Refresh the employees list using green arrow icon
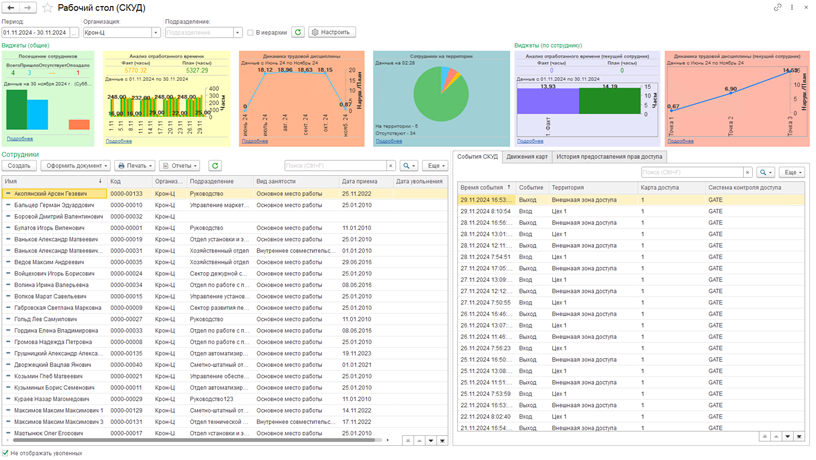The image size is (816, 460). 215,166
